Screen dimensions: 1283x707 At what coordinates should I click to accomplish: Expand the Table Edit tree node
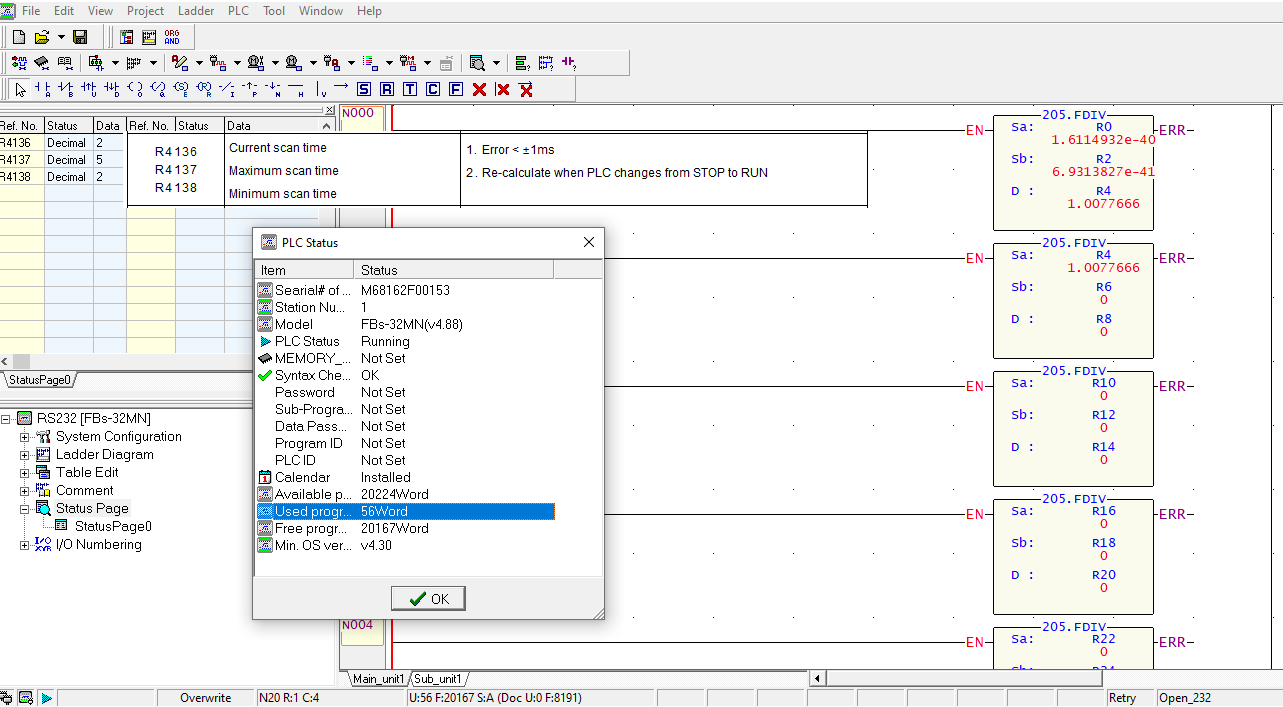[x=25, y=473]
